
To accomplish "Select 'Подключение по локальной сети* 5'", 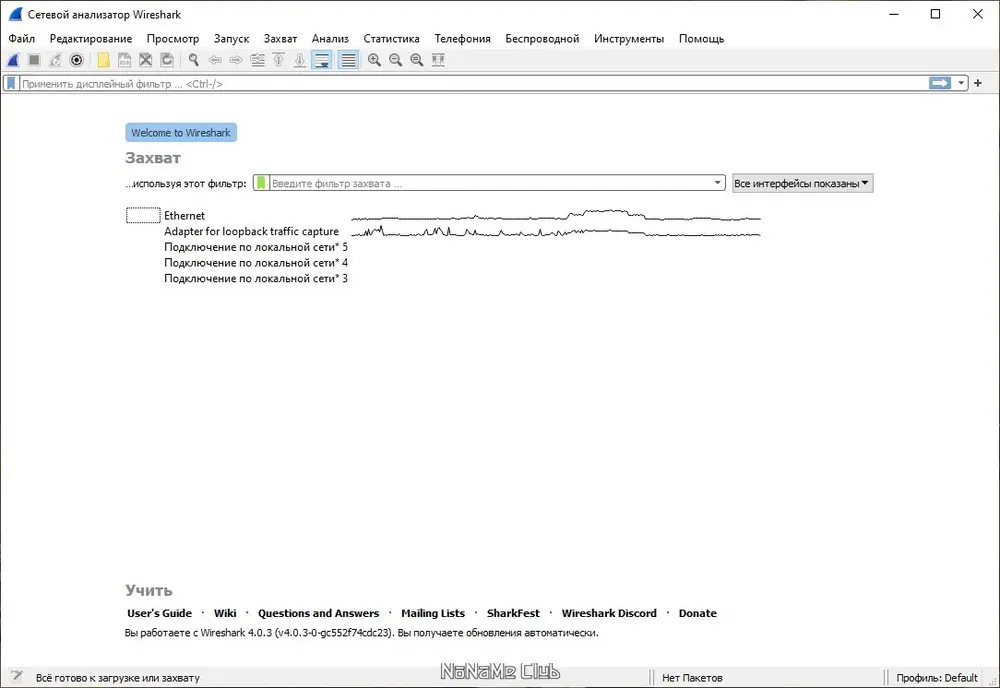I will pyautogui.click(x=256, y=247).
